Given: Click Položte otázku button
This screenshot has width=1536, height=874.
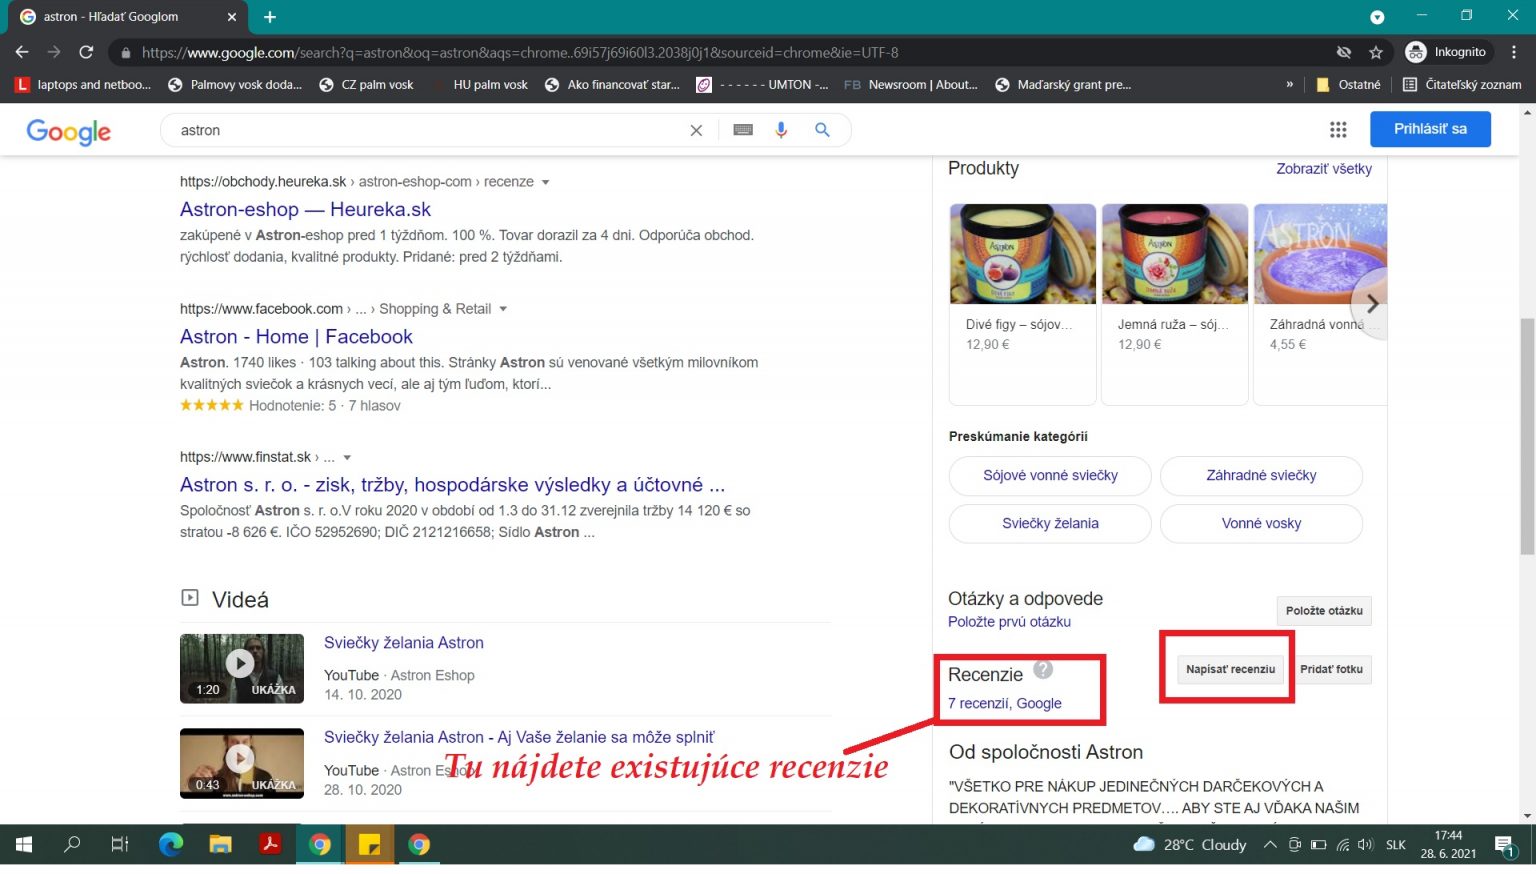Looking at the screenshot, I should click(x=1324, y=611).
